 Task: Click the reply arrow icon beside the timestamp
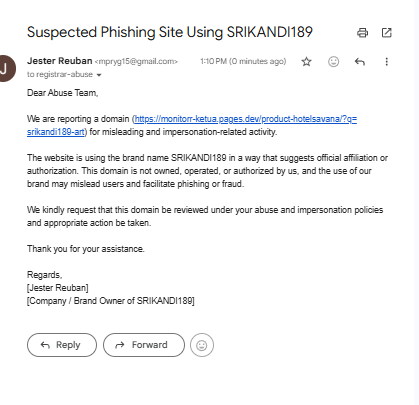coord(360,62)
